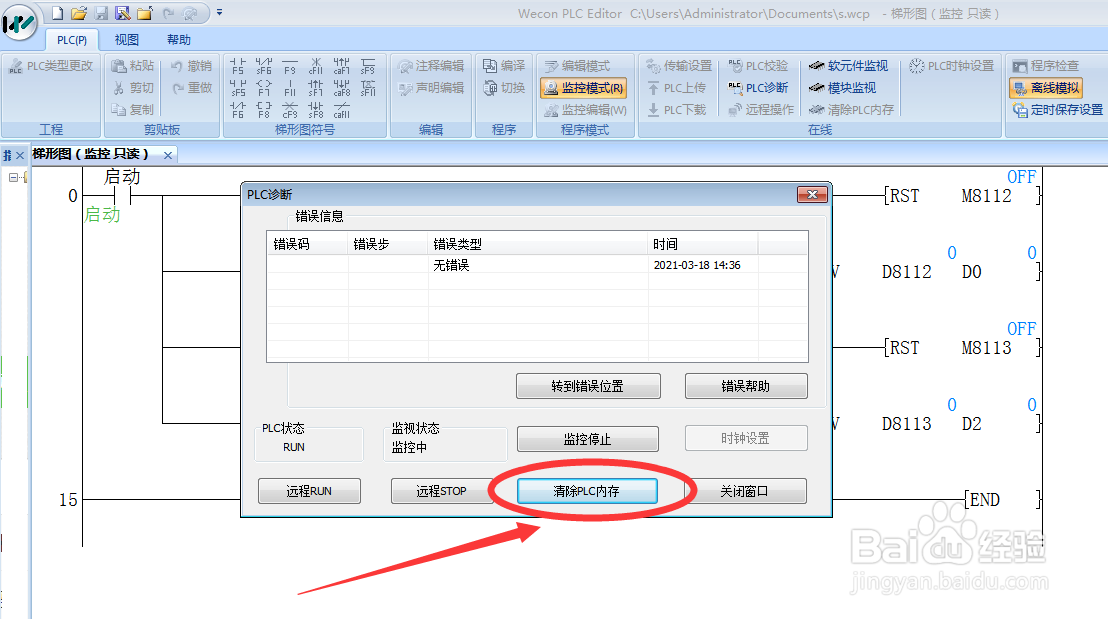Insert coil F7 symbol
Image resolution: width=1108 pixels, height=619 pixels.
click(264, 88)
